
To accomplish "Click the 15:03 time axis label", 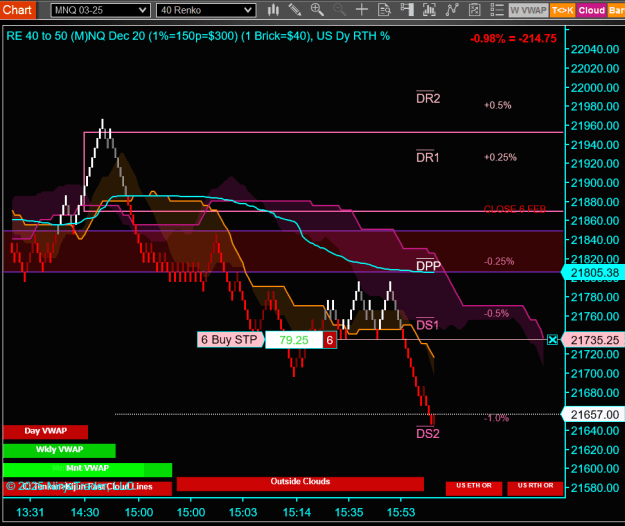I will 243,512.
